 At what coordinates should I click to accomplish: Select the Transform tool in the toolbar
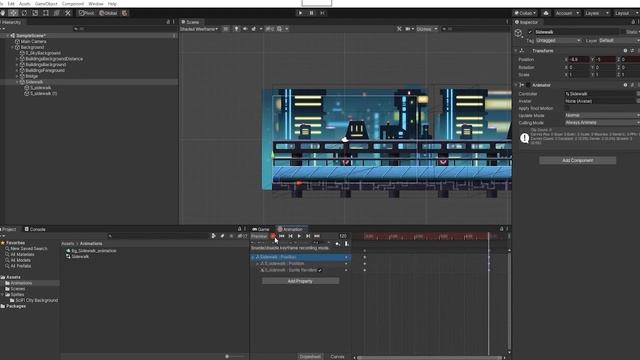pyautogui.click(x=57, y=13)
